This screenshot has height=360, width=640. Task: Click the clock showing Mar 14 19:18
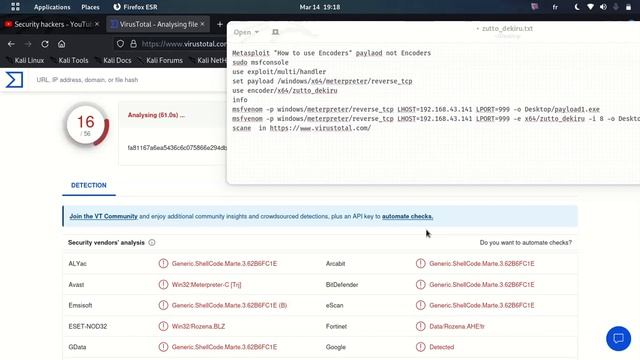pos(320,7)
